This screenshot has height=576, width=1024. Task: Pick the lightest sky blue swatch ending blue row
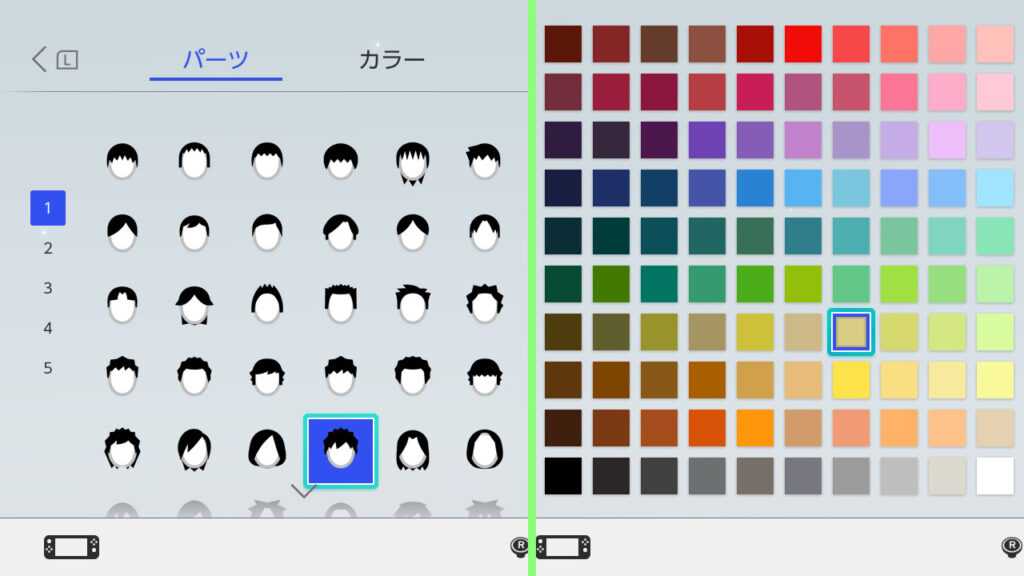coord(995,188)
